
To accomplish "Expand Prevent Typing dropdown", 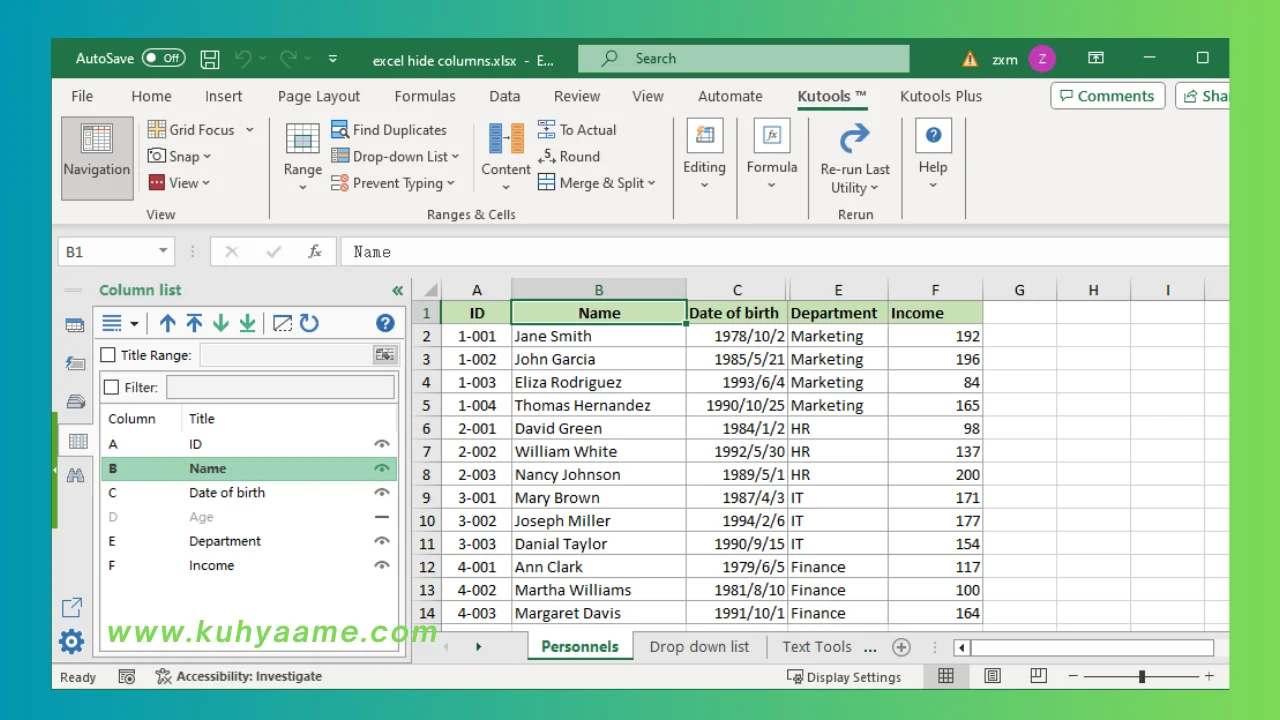I will [x=450, y=183].
